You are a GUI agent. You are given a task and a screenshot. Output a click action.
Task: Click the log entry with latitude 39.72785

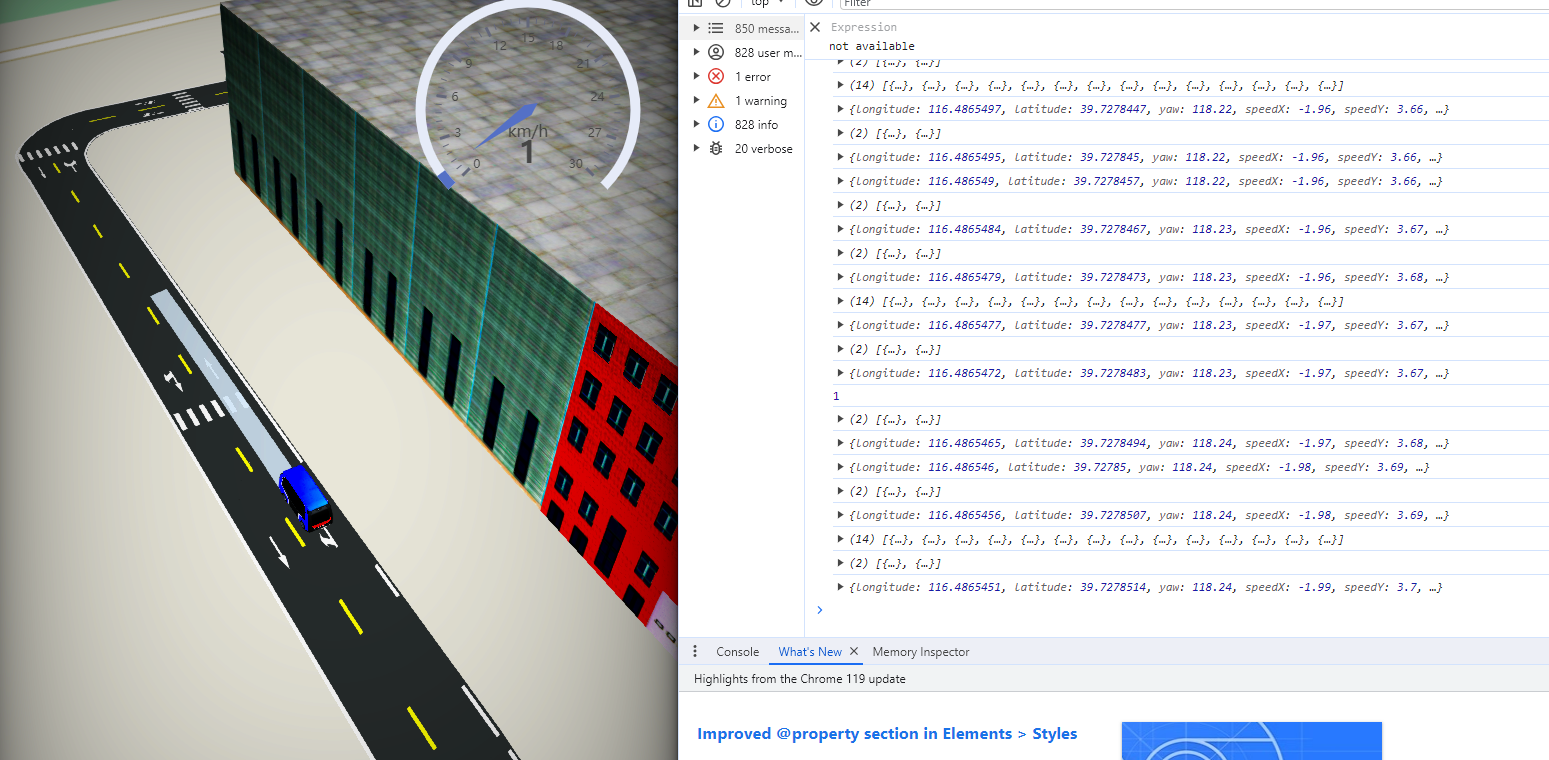coord(1138,467)
